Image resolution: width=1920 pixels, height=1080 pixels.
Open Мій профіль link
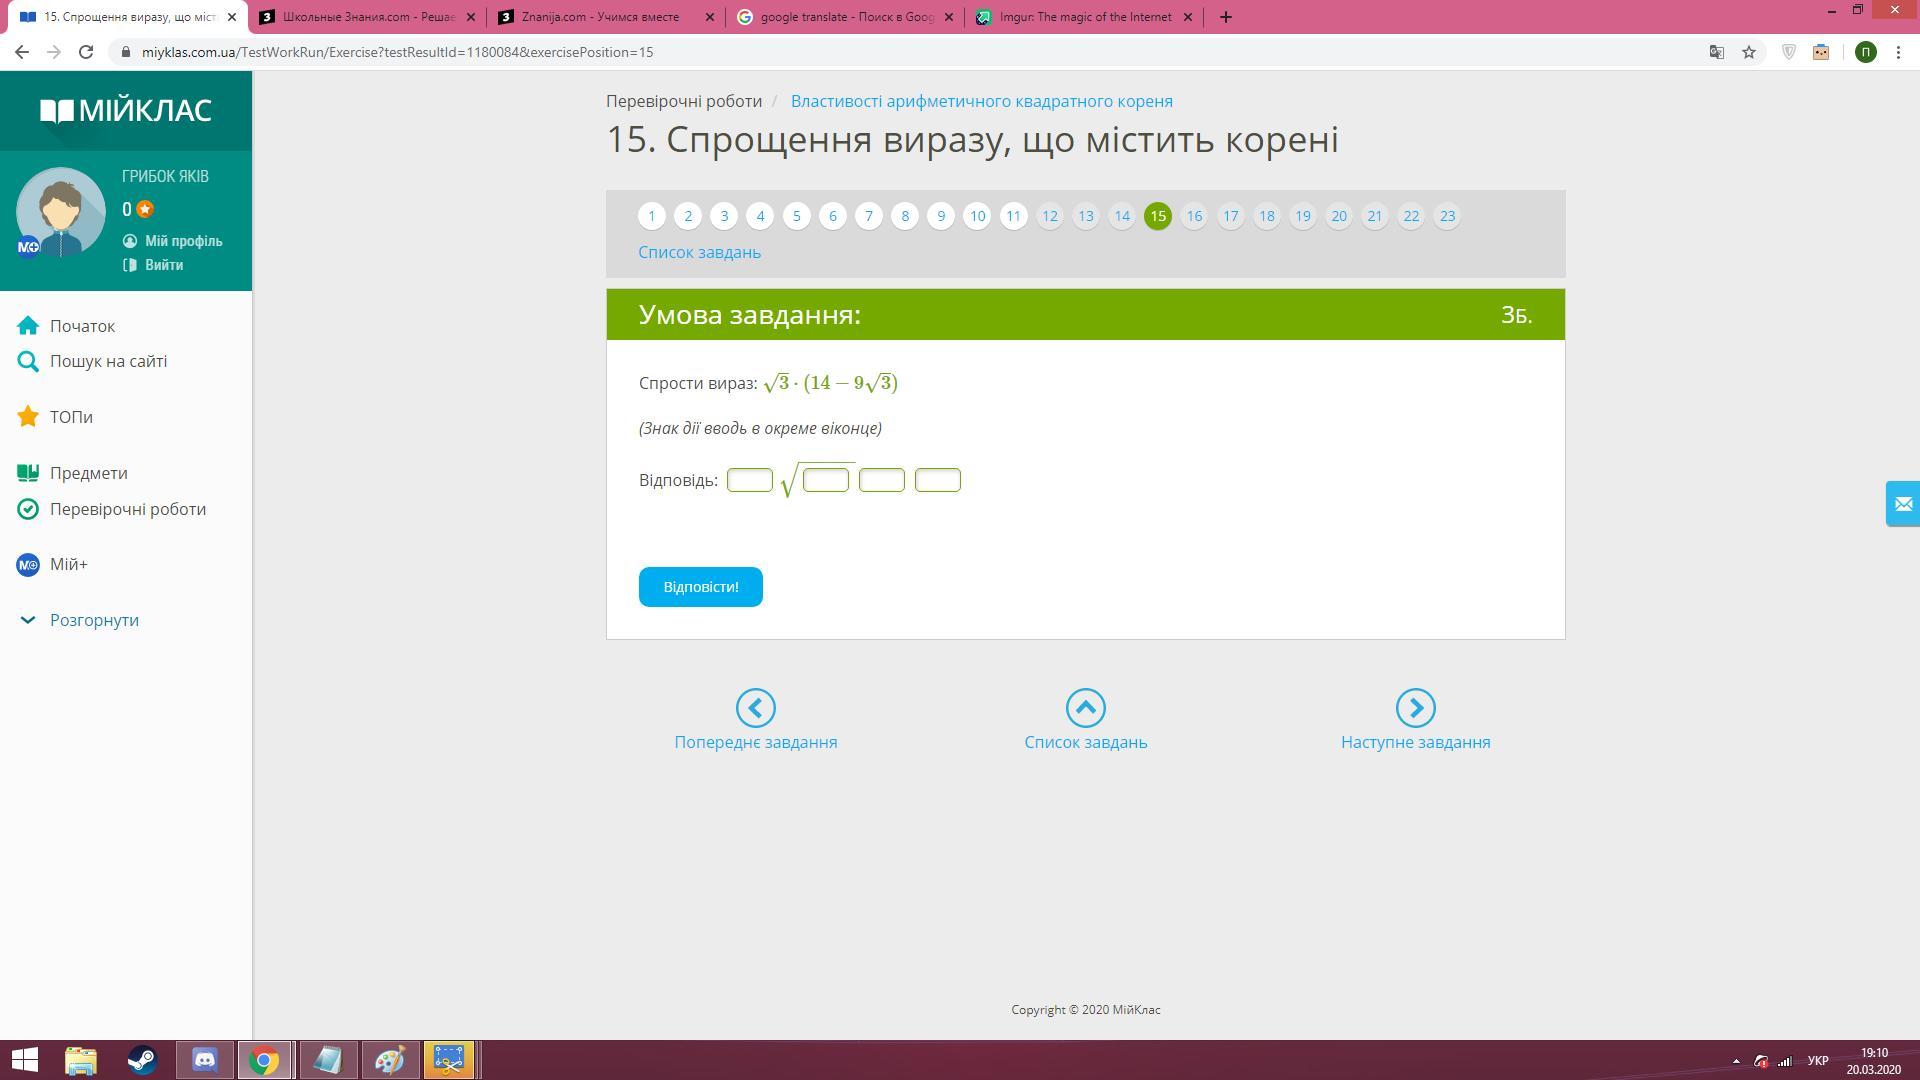pos(183,241)
